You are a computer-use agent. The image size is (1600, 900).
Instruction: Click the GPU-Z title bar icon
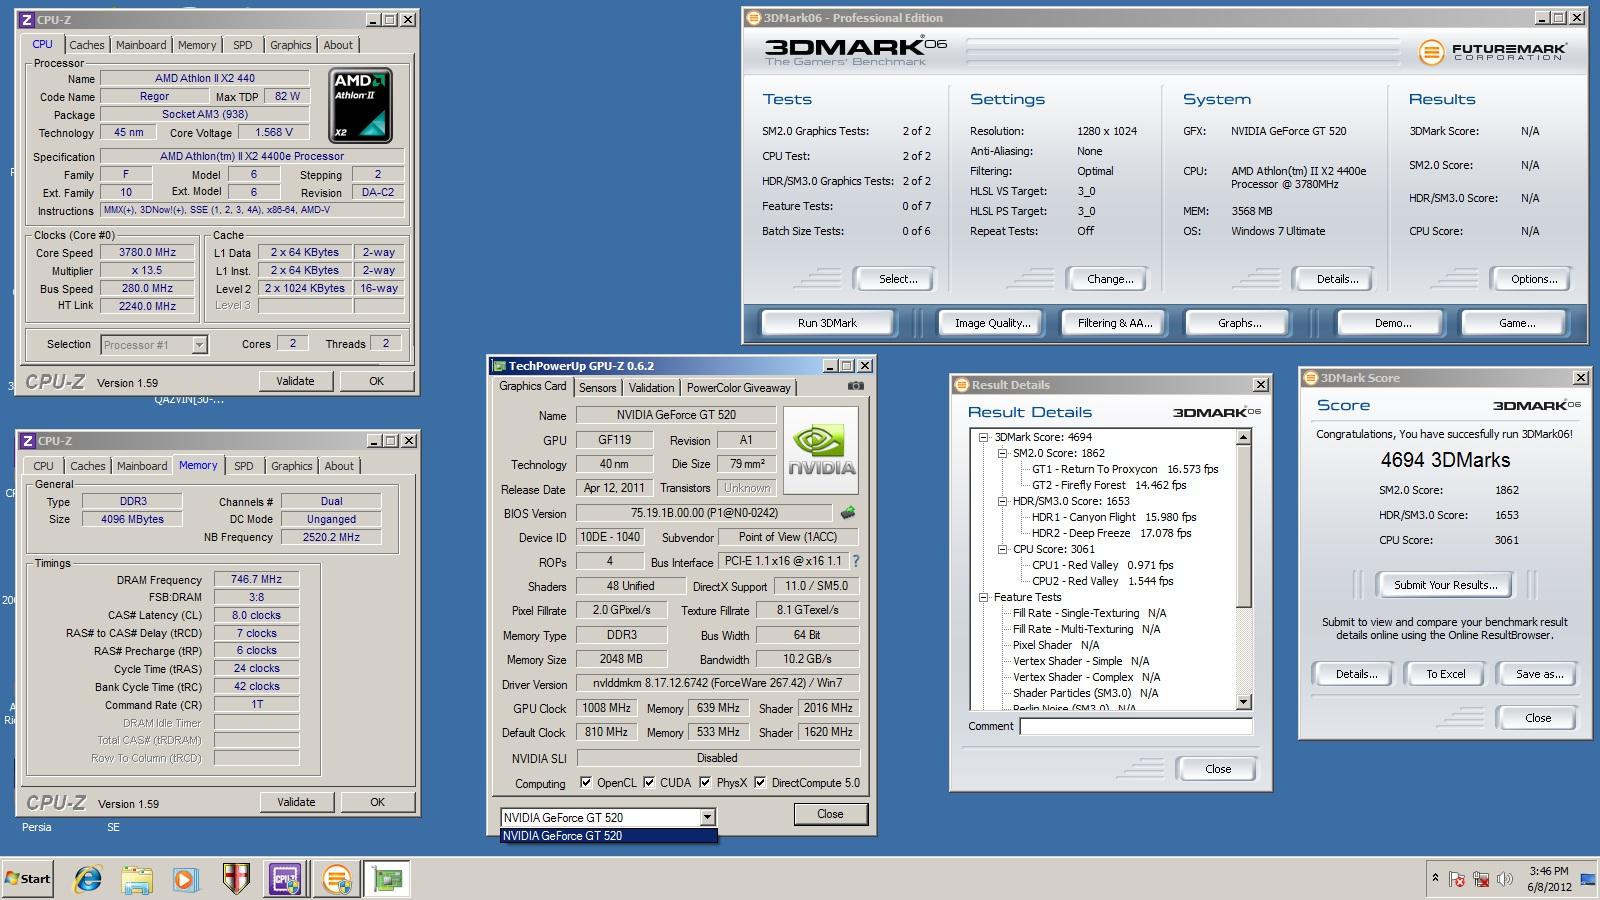click(x=498, y=365)
